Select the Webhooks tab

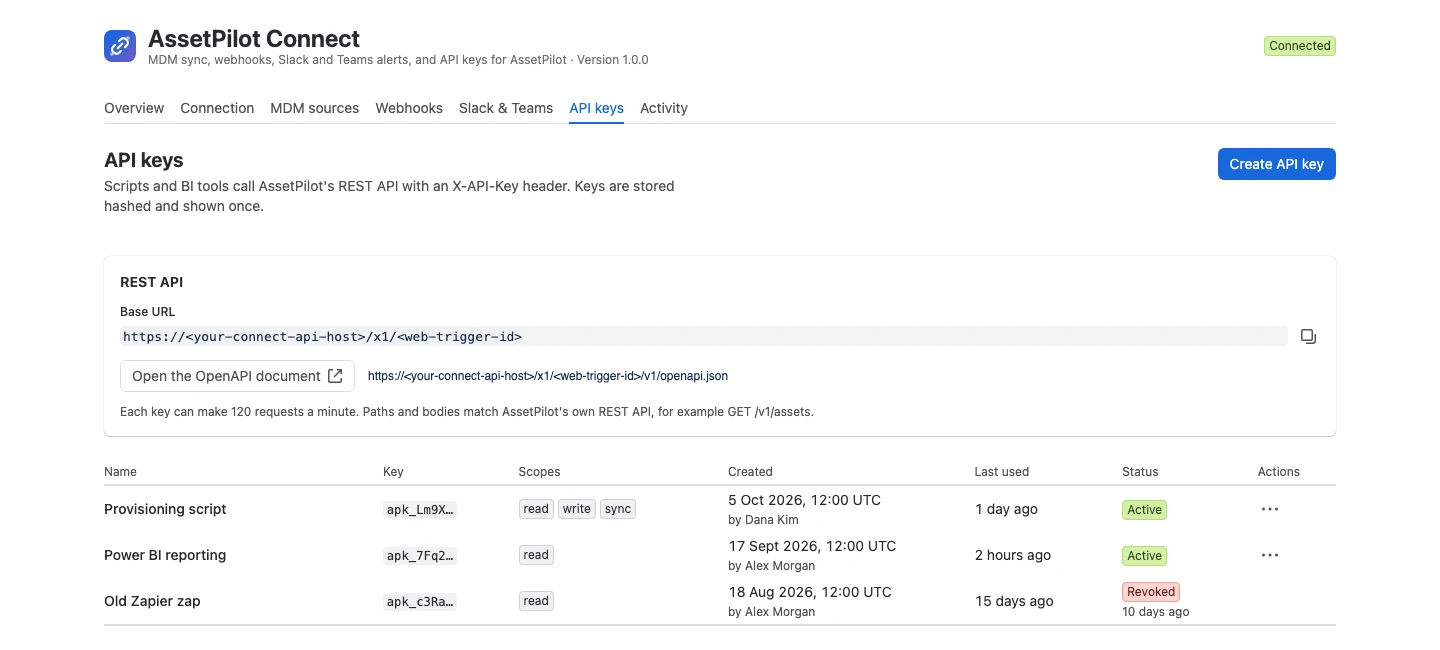tap(409, 108)
